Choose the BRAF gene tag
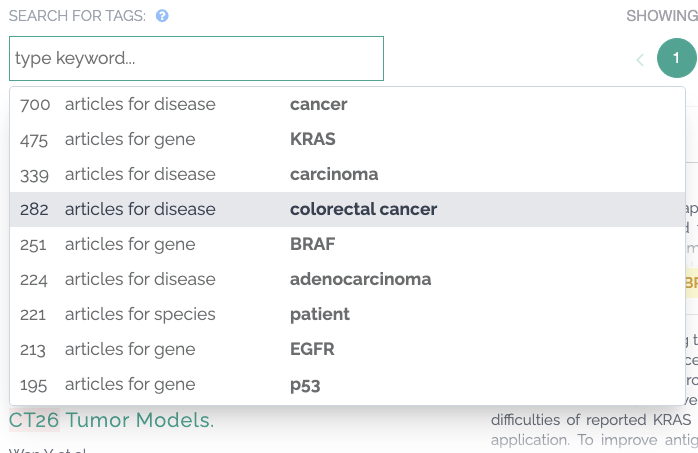The height and width of the screenshot is (453, 698). pyautogui.click(x=312, y=244)
